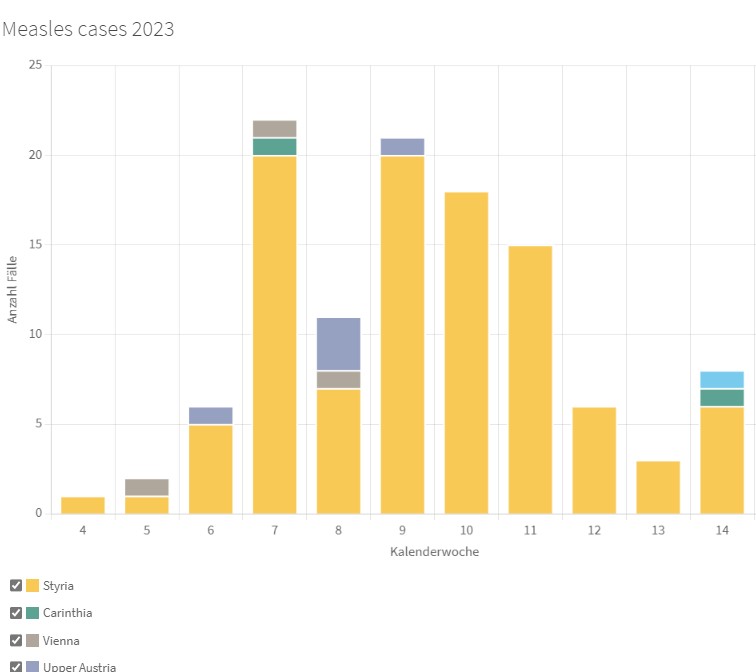Click the x-axis tick label 14
Image resolution: width=756 pixels, height=672 pixels.
point(722,530)
